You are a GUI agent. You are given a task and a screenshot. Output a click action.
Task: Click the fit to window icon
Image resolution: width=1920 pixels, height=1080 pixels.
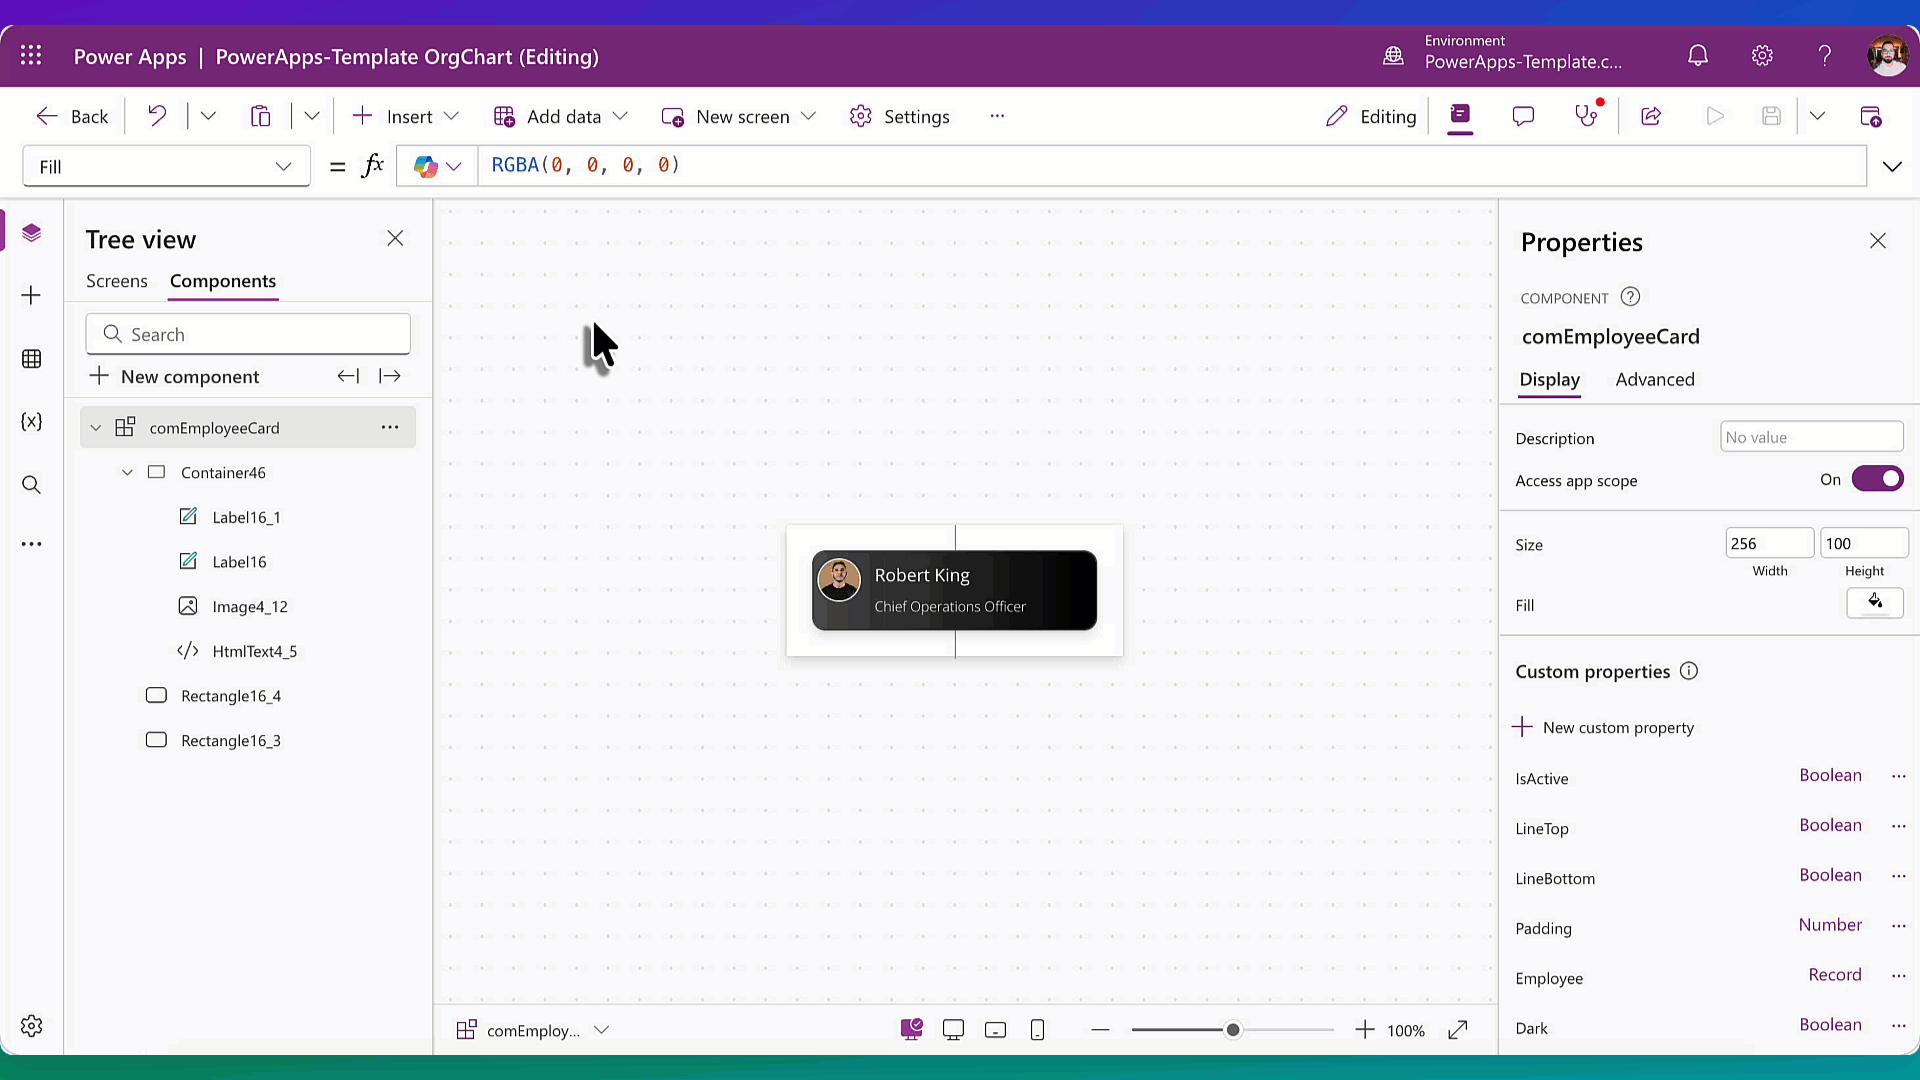(1458, 1030)
